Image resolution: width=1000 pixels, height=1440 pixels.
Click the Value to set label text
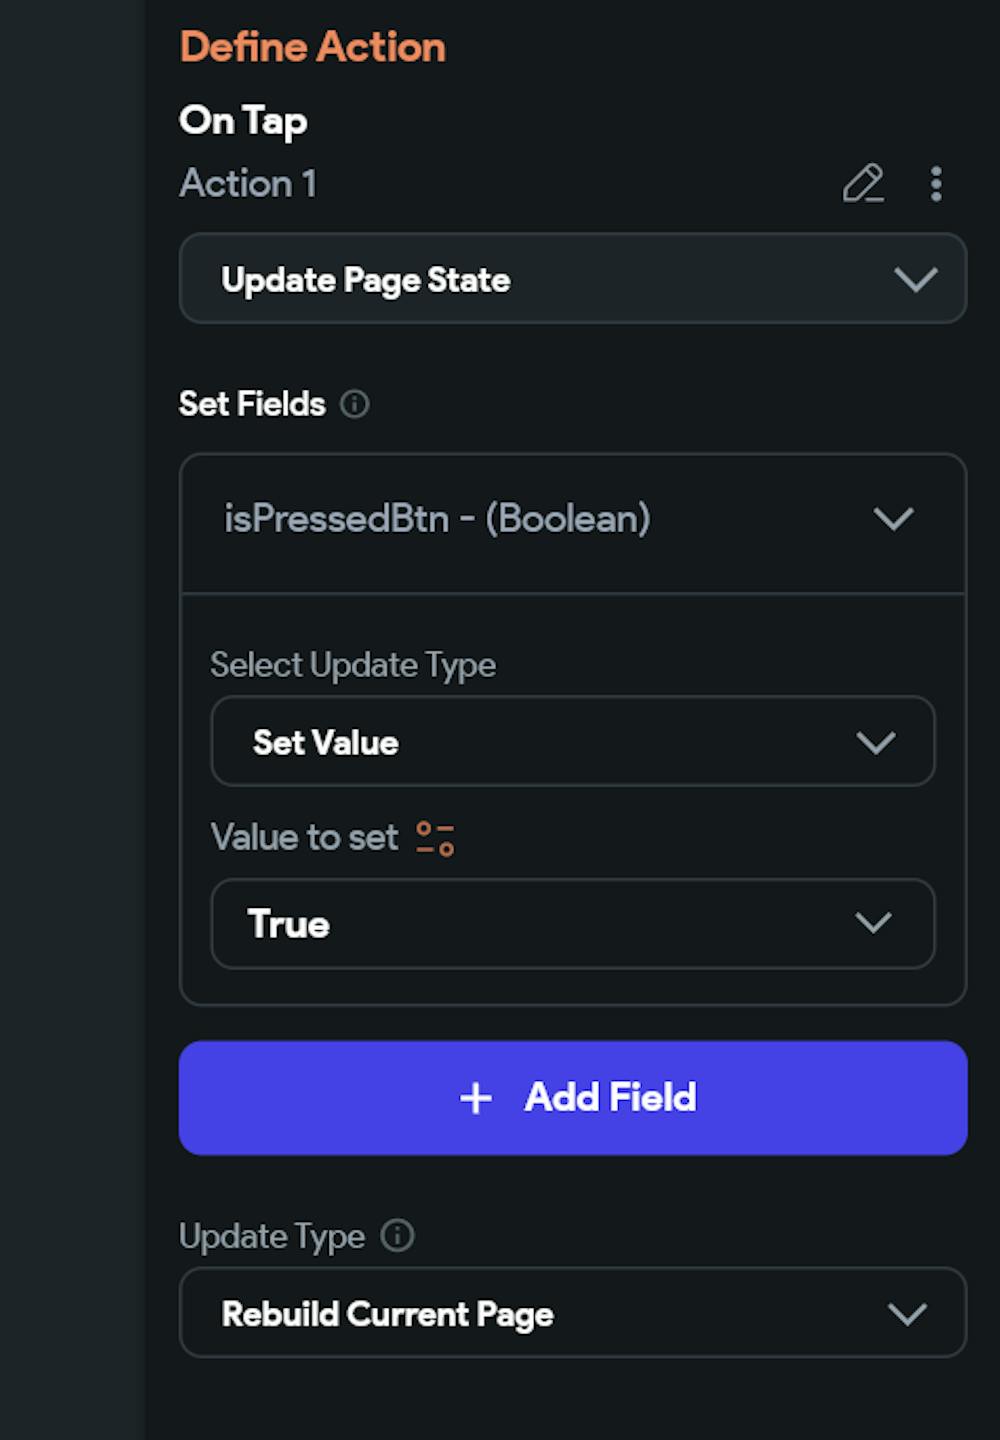click(x=305, y=838)
